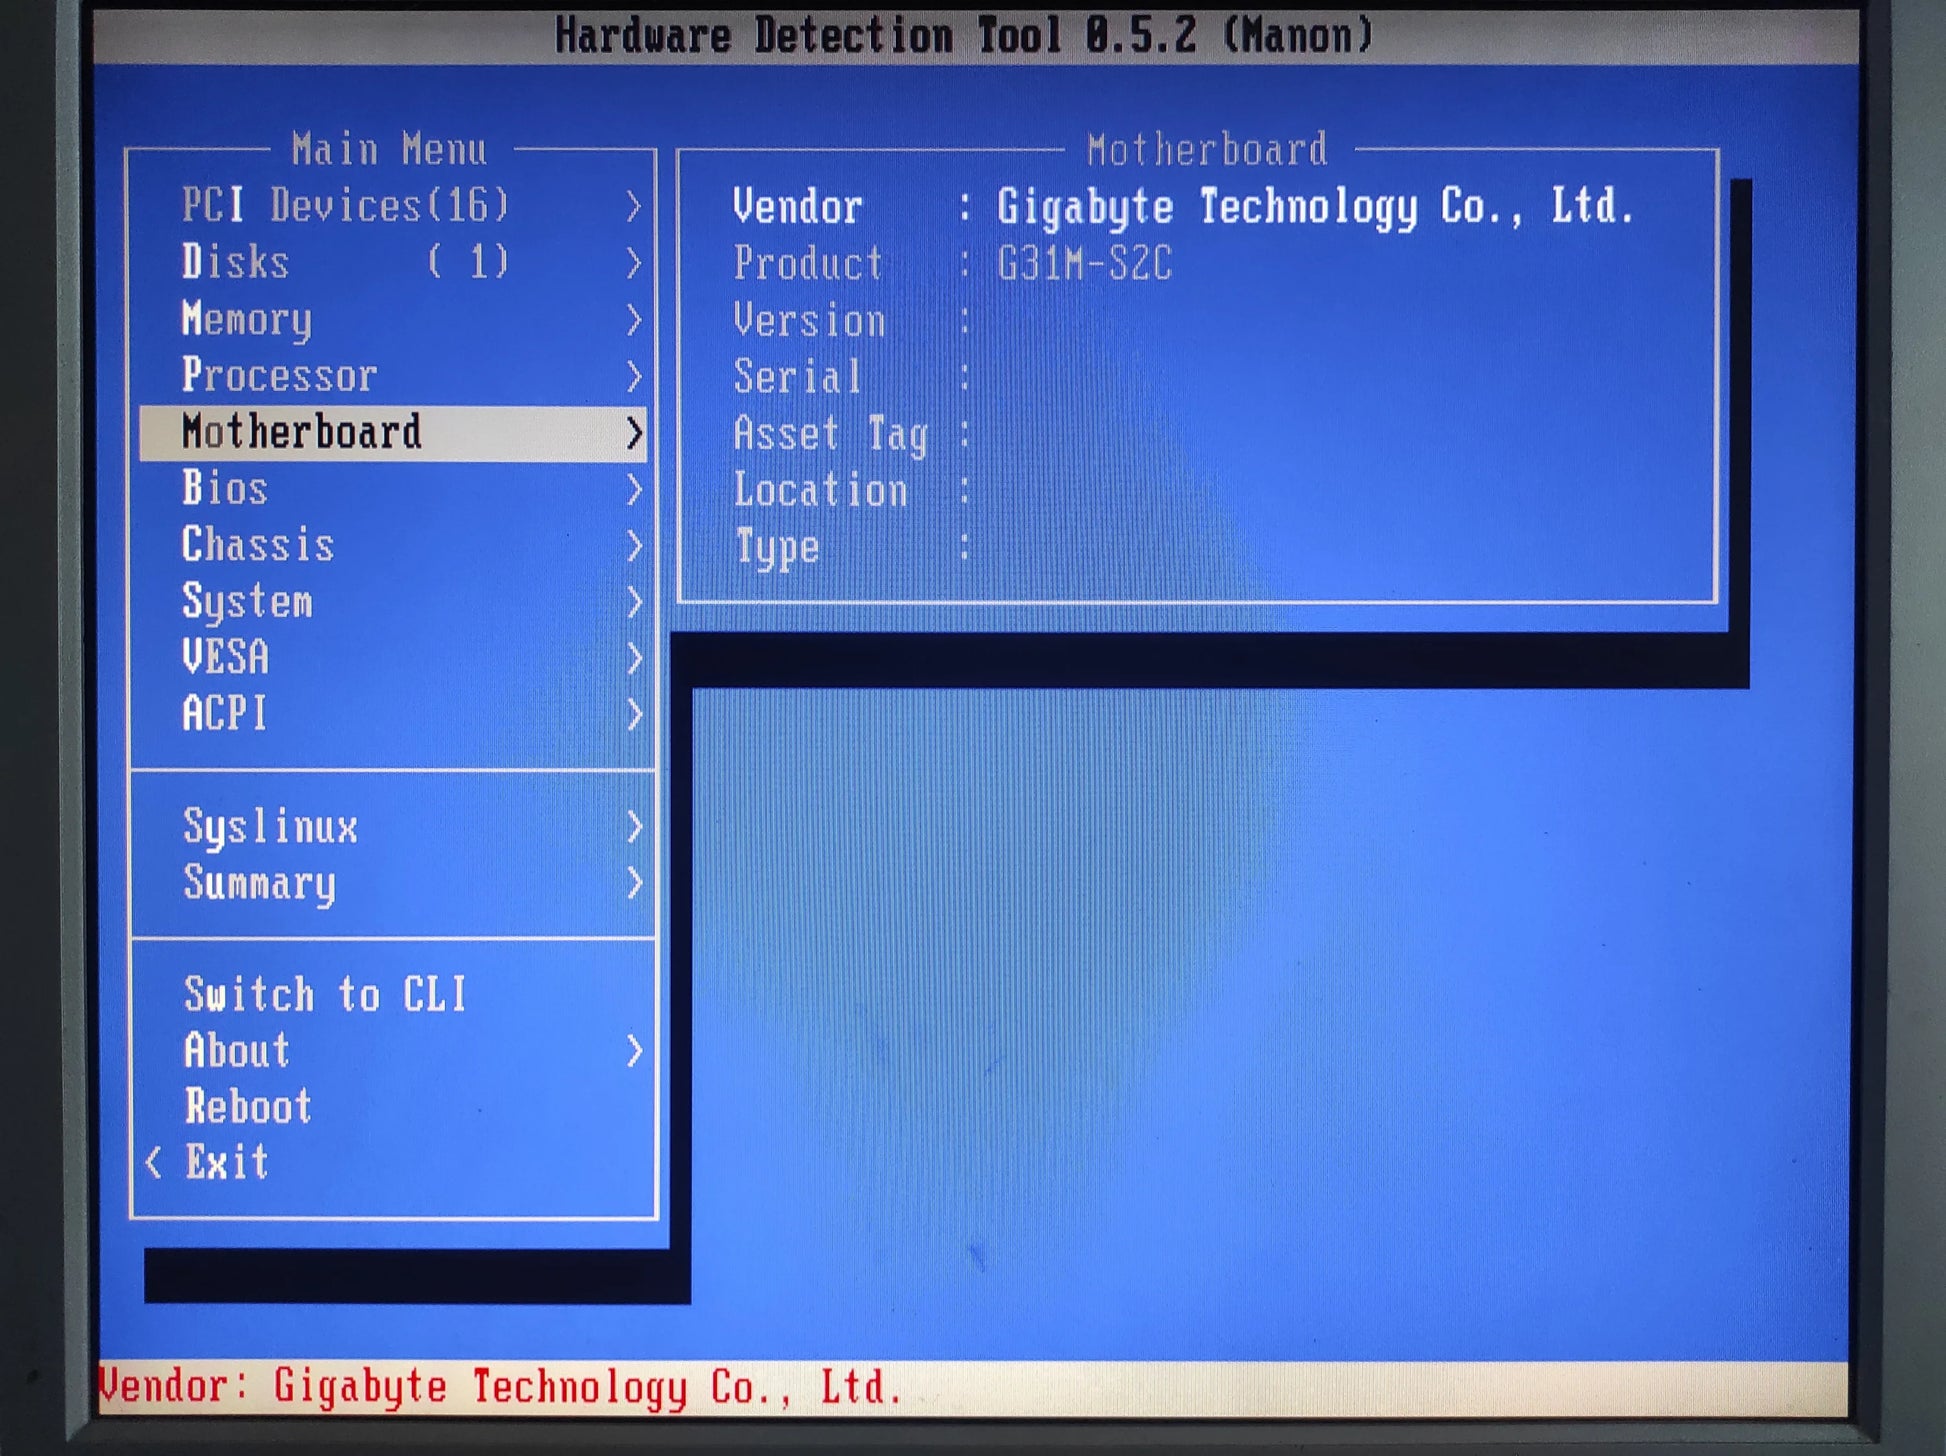Expand the Summary chevron
This screenshot has height=1456, width=1946.
[x=633, y=883]
